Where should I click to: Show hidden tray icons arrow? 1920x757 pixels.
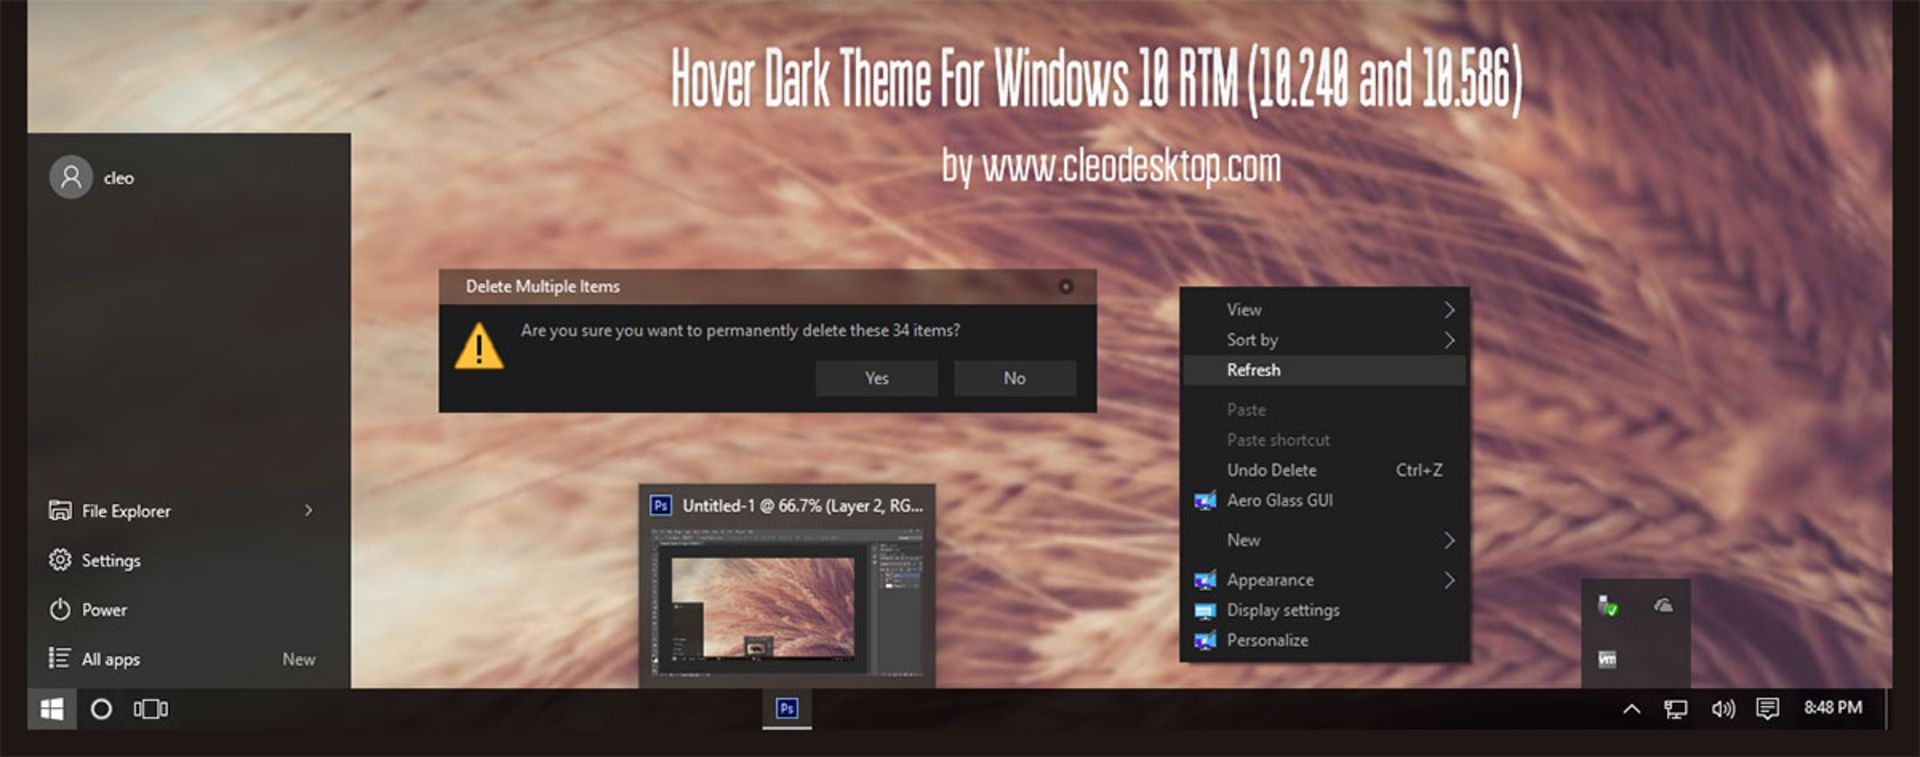pos(1631,709)
